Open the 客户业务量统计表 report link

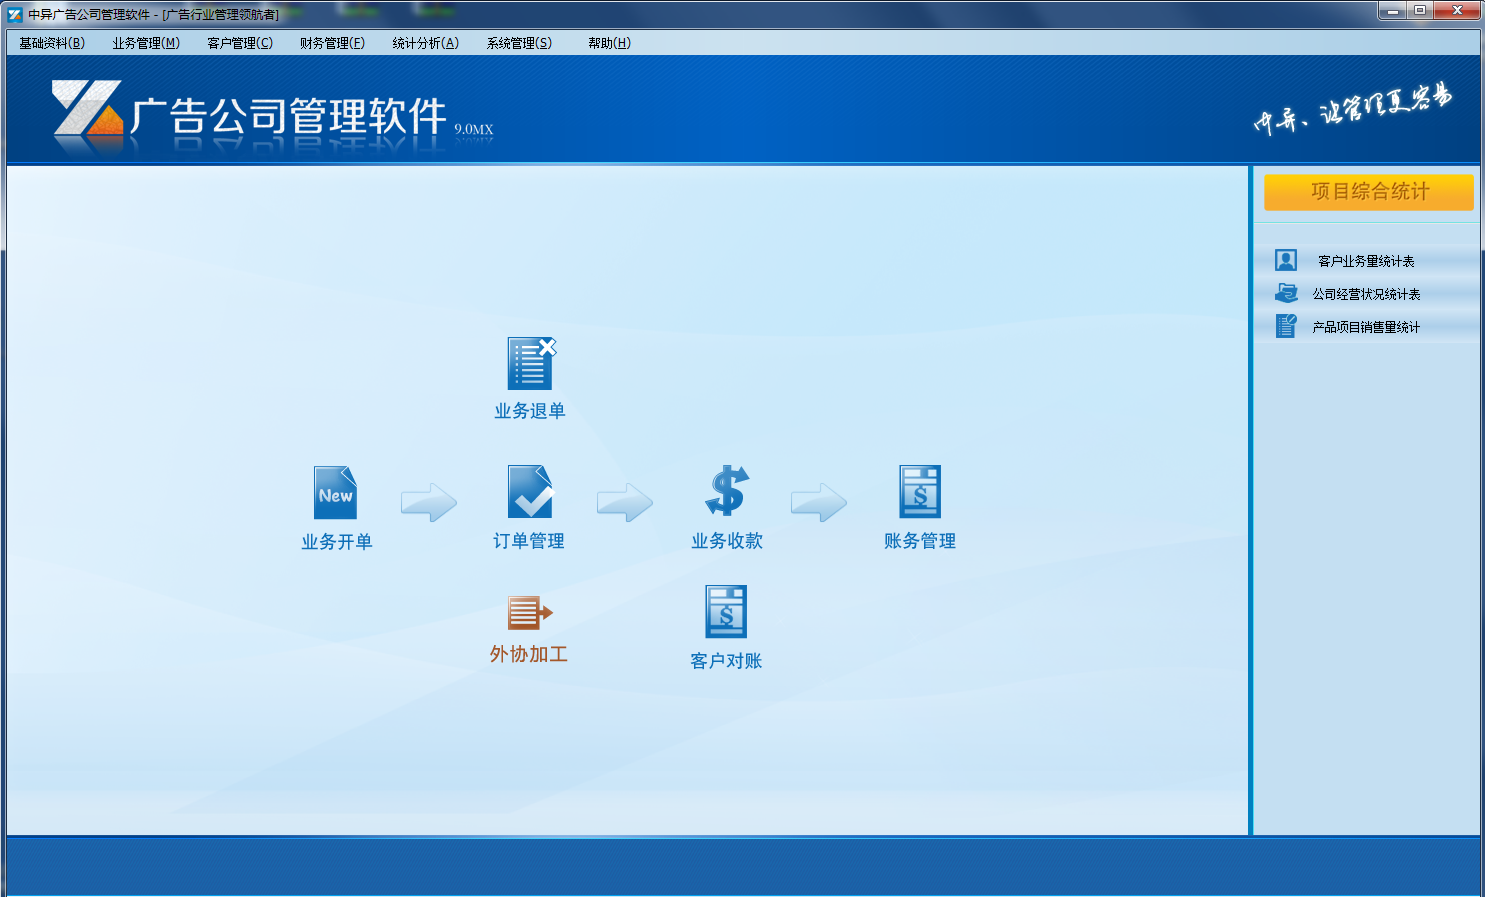click(x=1366, y=261)
